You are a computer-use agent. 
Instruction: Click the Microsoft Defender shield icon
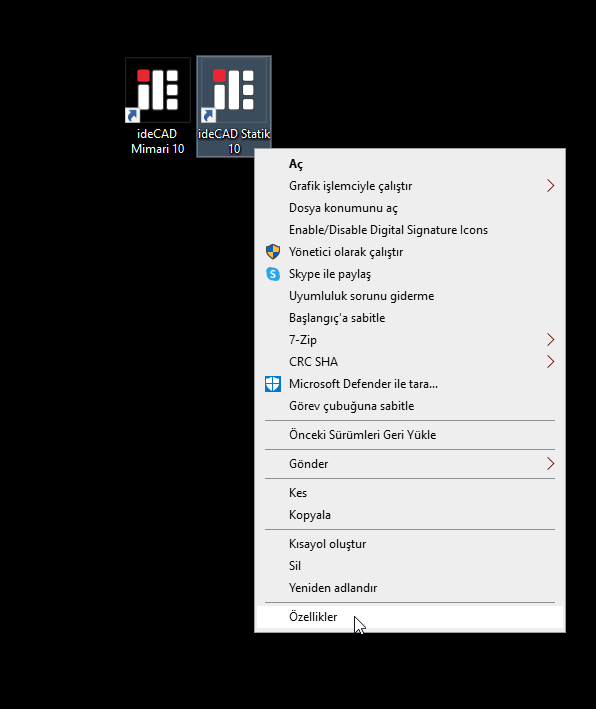coord(273,384)
